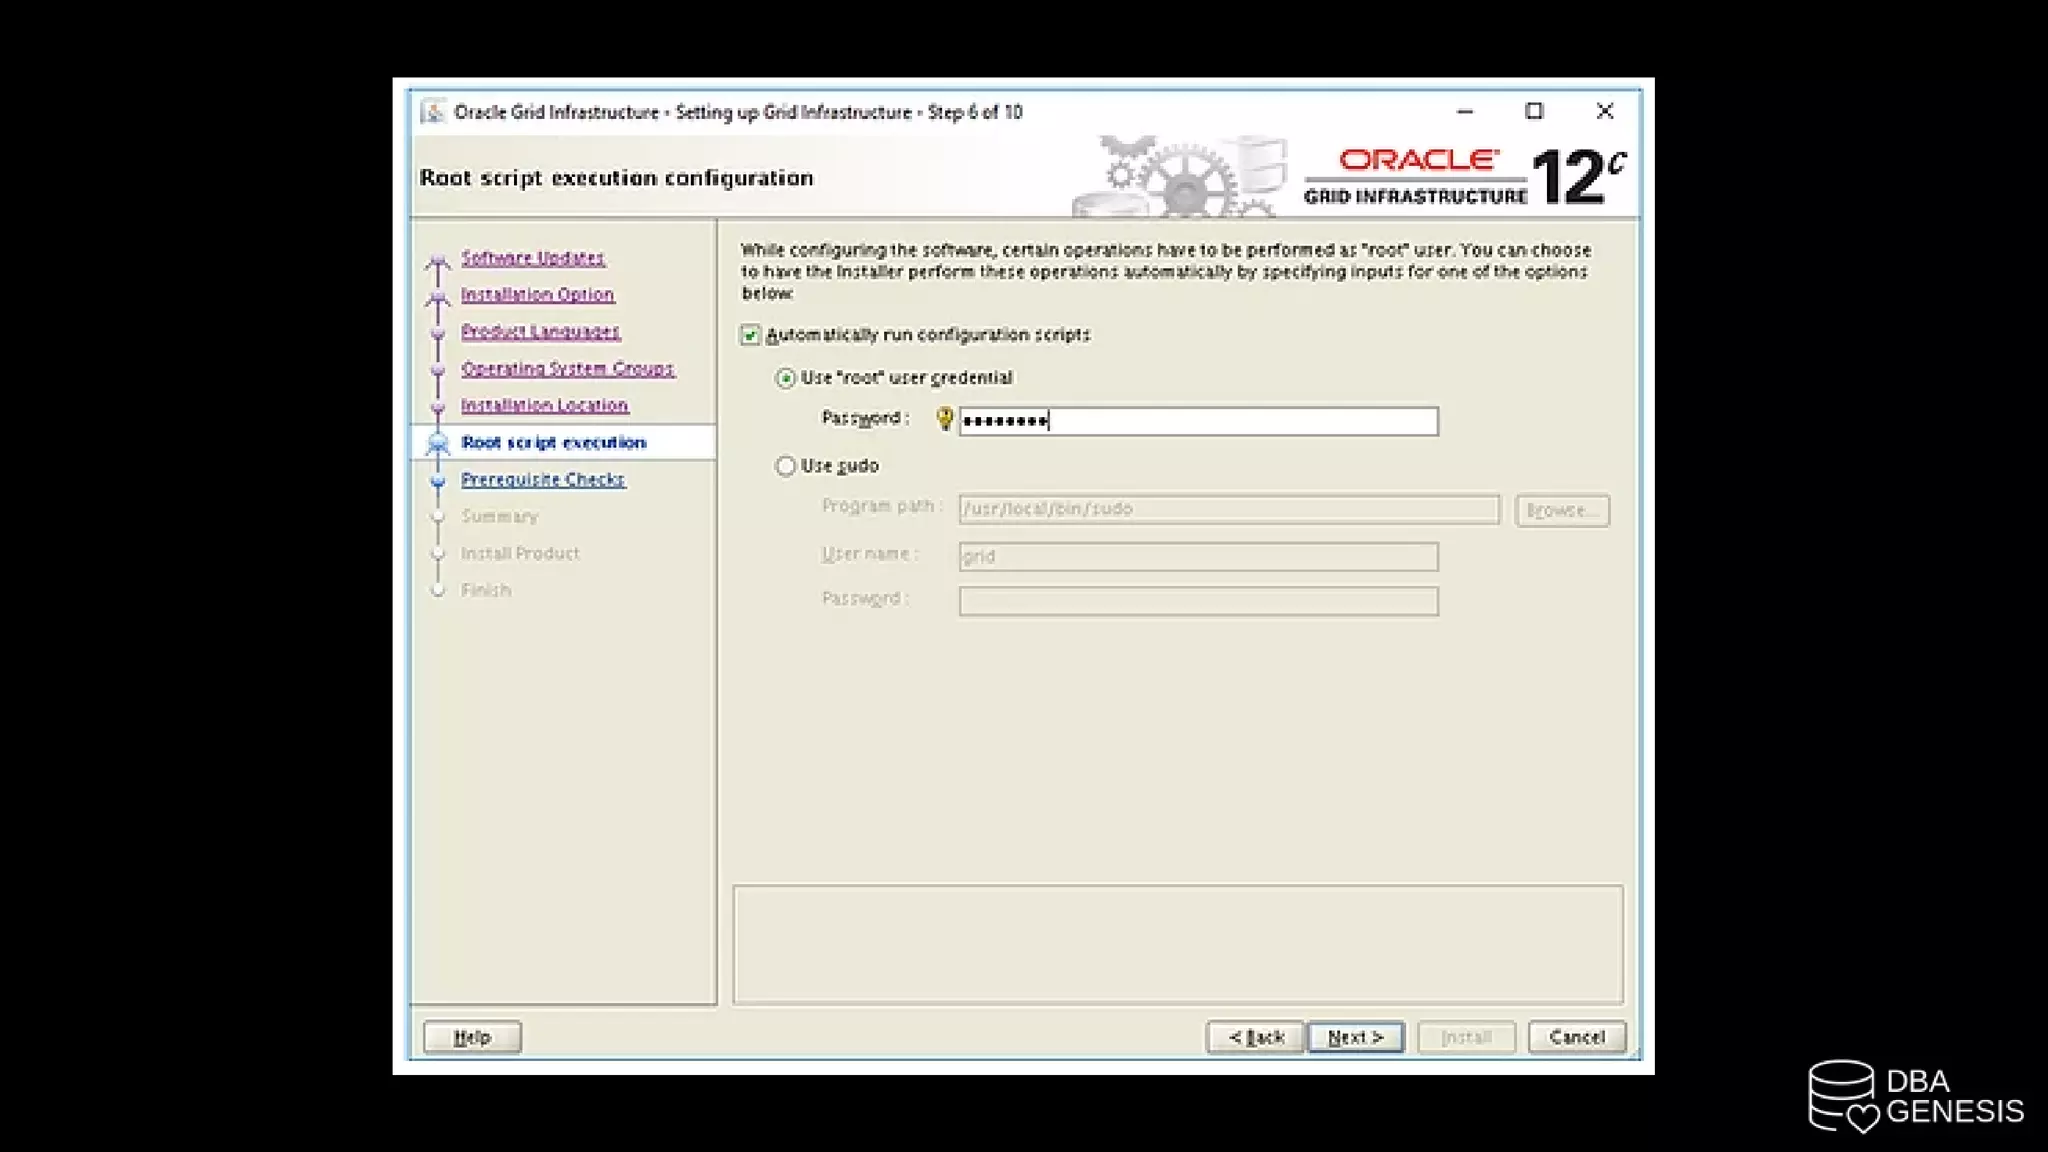This screenshot has width=2048, height=1152.
Task: Jump to Operating System Groups step
Action: coord(567,369)
